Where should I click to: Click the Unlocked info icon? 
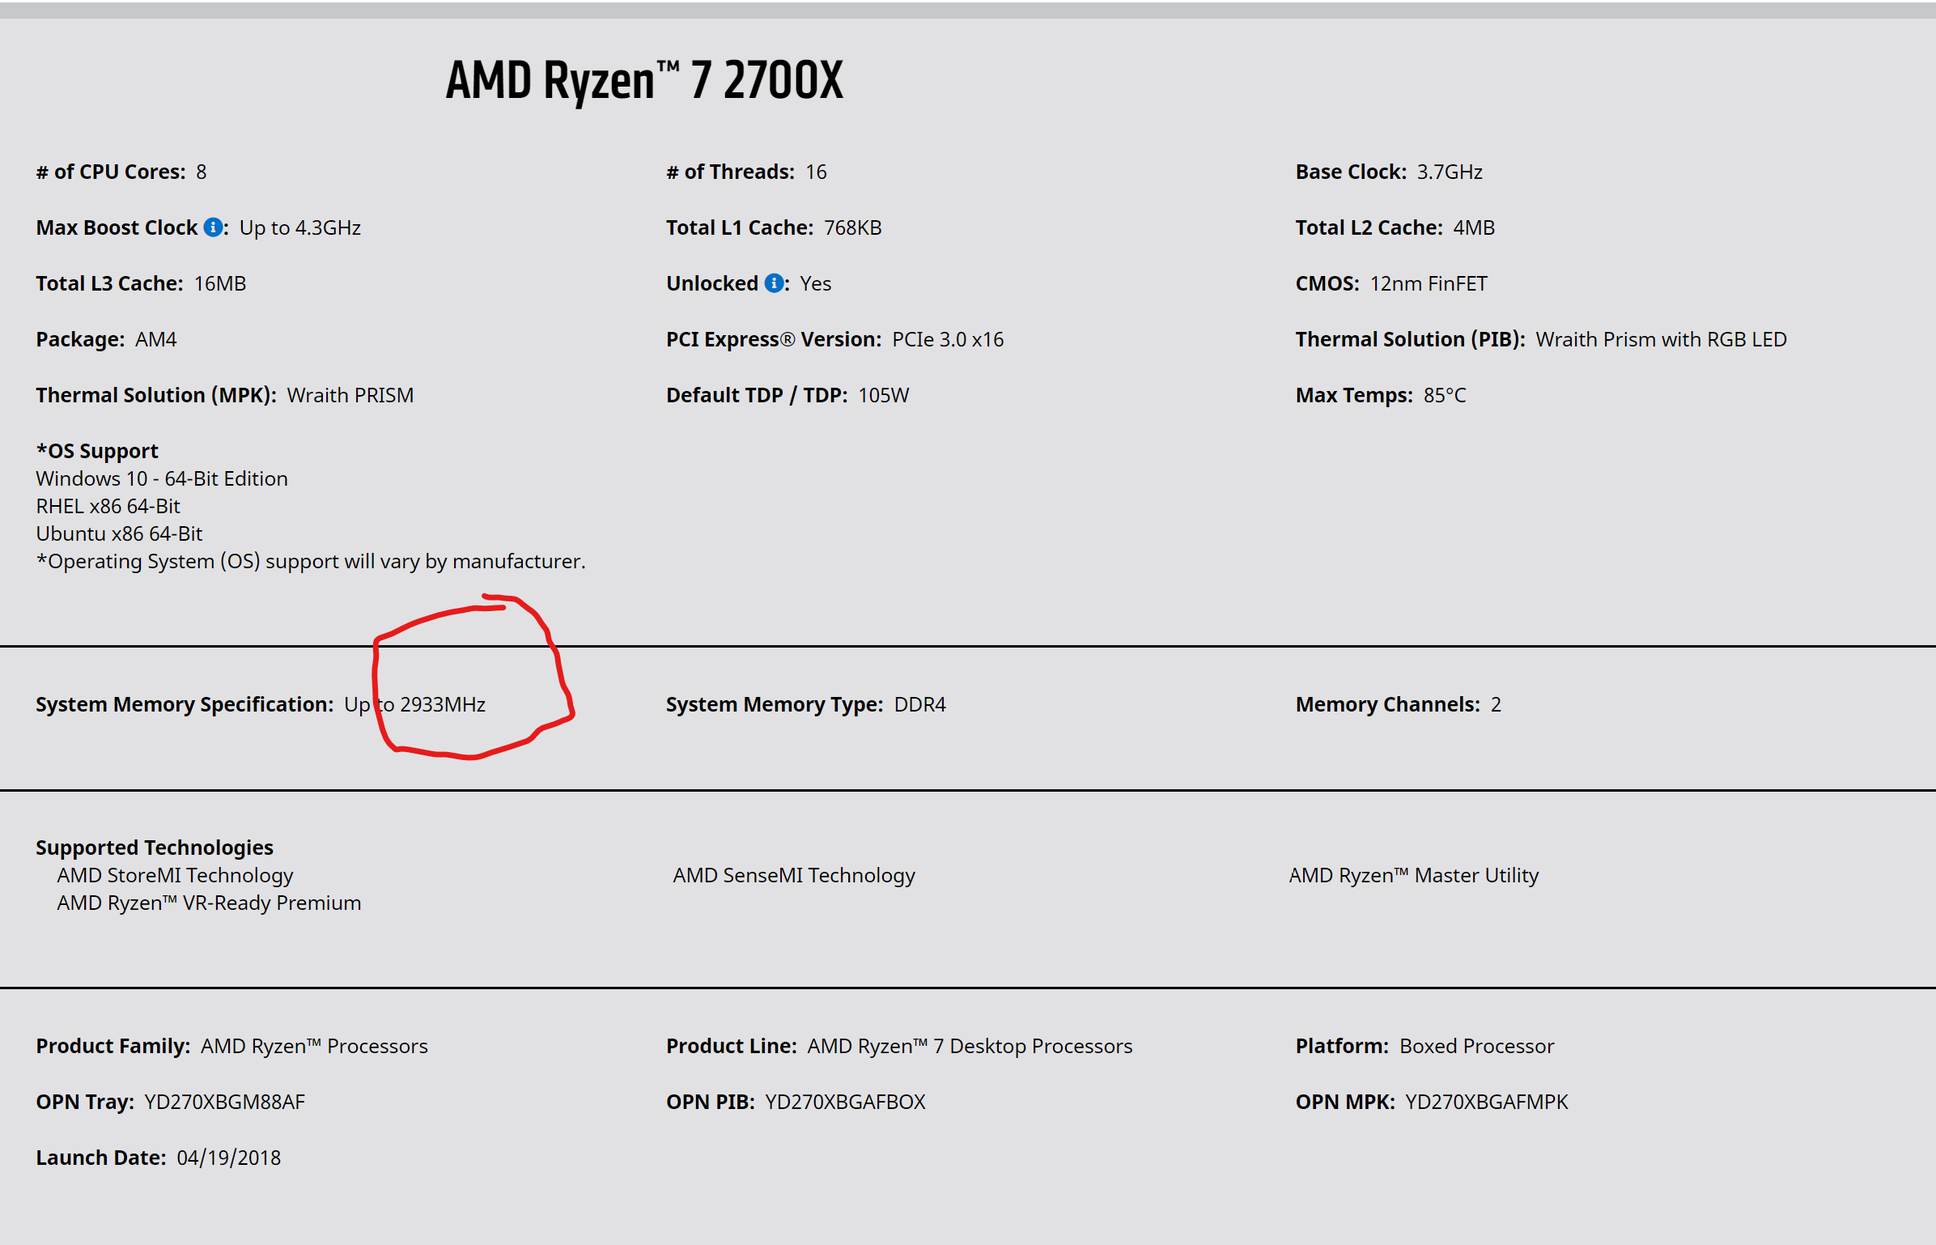click(774, 283)
